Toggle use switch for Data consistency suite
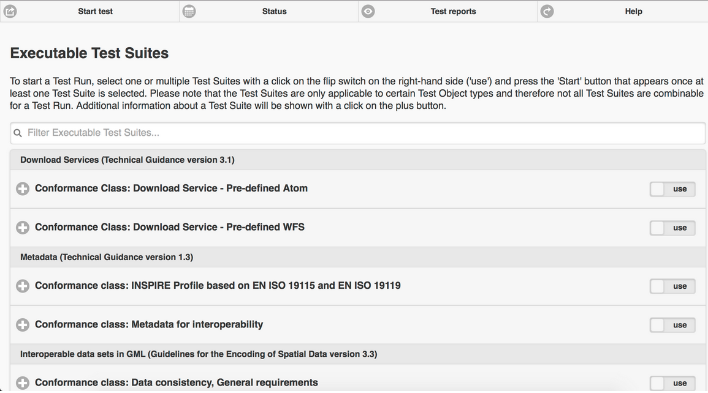This screenshot has width=708, height=393. [672, 384]
